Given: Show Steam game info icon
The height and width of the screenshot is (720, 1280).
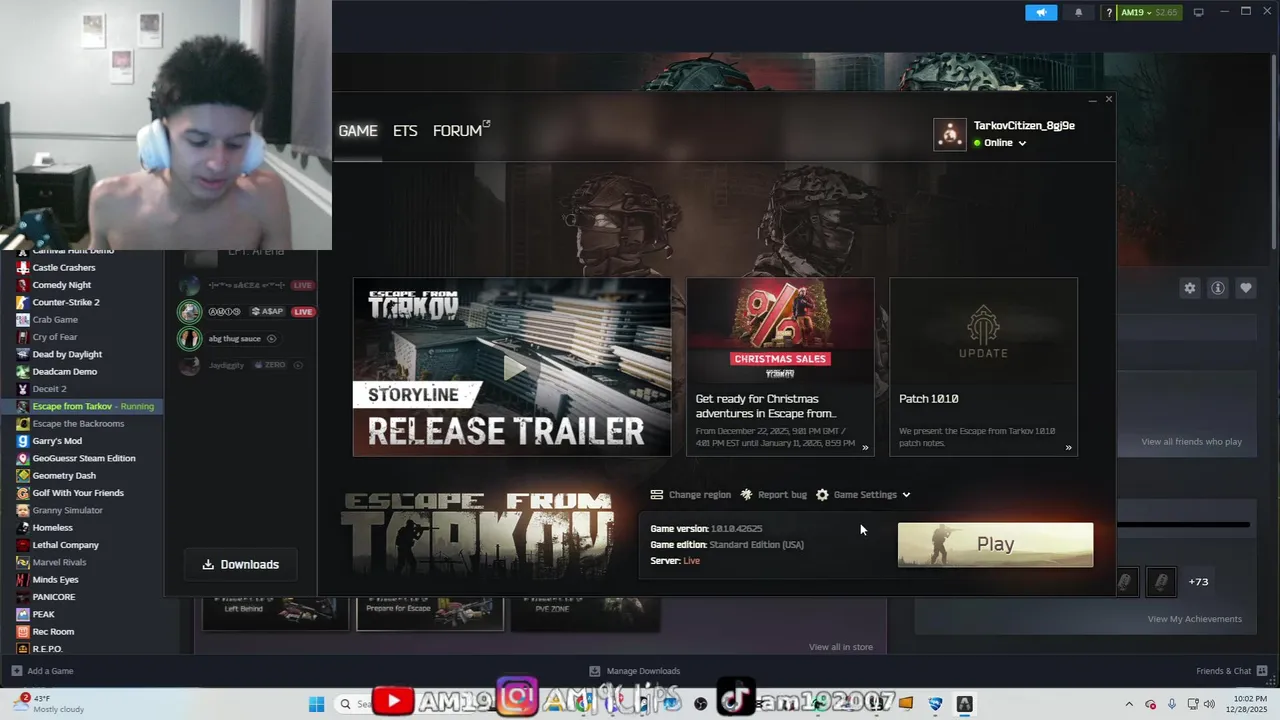Looking at the screenshot, I should point(1218,288).
